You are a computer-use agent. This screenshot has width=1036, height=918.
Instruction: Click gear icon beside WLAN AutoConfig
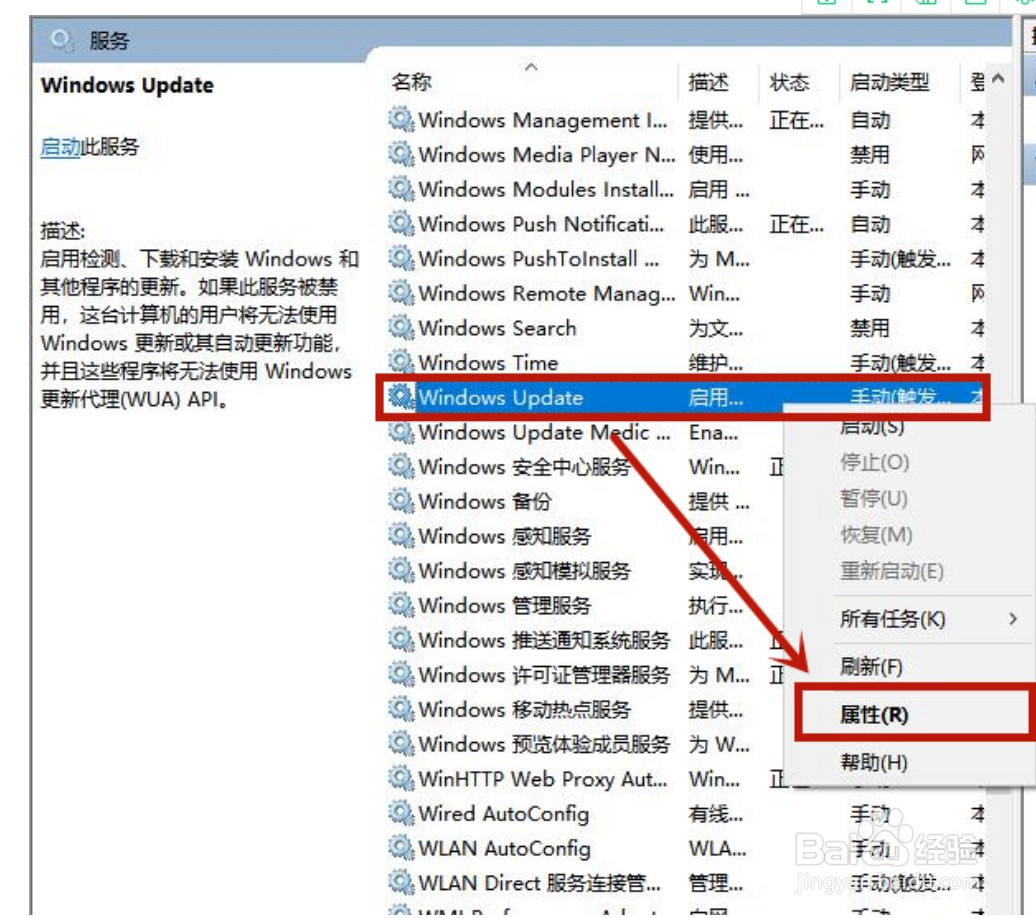(401, 848)
